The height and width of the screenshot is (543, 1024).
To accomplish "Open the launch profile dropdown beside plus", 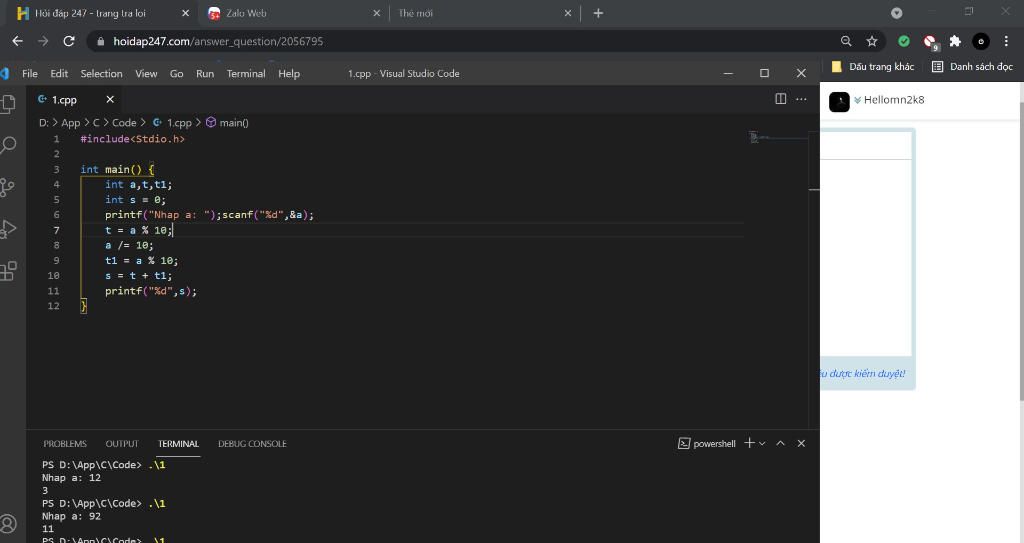I will pyautogui.click(x=761, y=444).
